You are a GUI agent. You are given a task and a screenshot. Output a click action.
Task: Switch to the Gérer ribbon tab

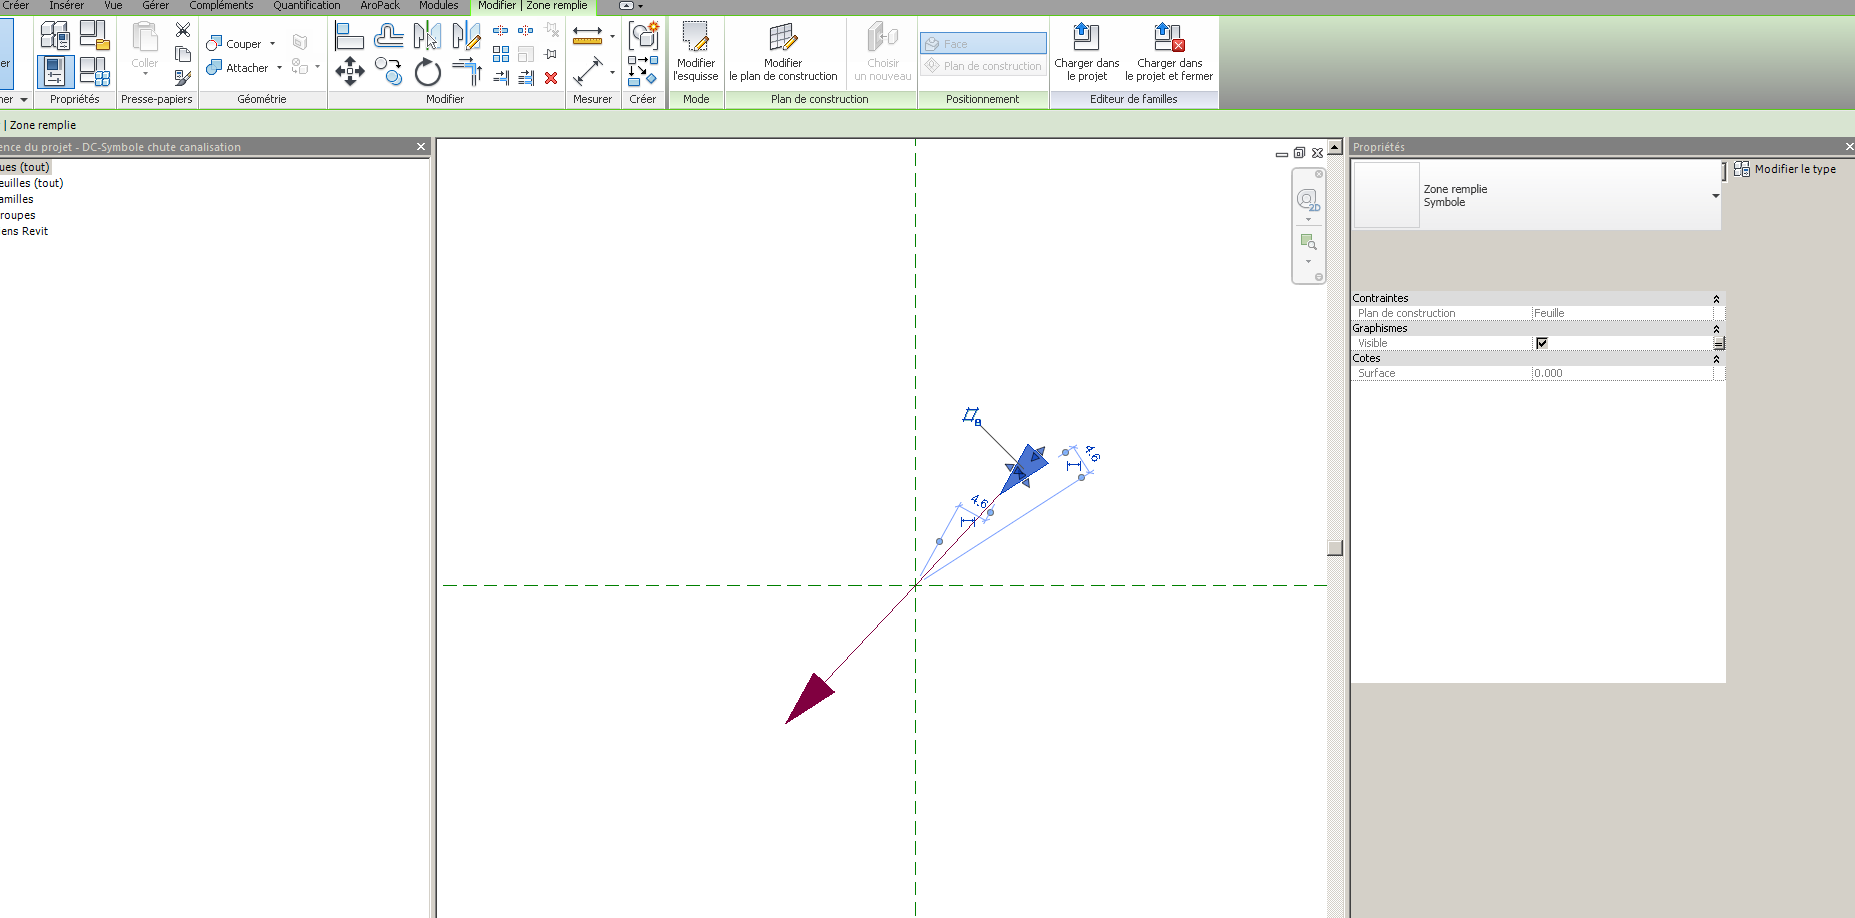pyautogui.click(x=155, y=6)
